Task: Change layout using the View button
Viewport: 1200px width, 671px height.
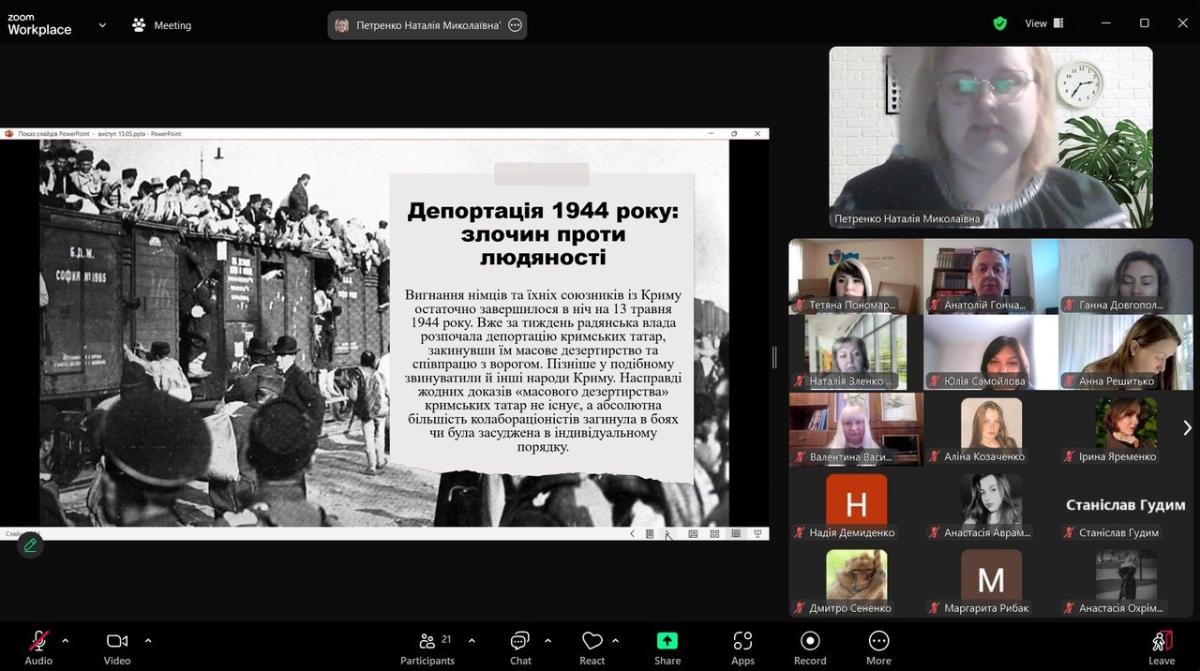Action: click(1044, 23)
